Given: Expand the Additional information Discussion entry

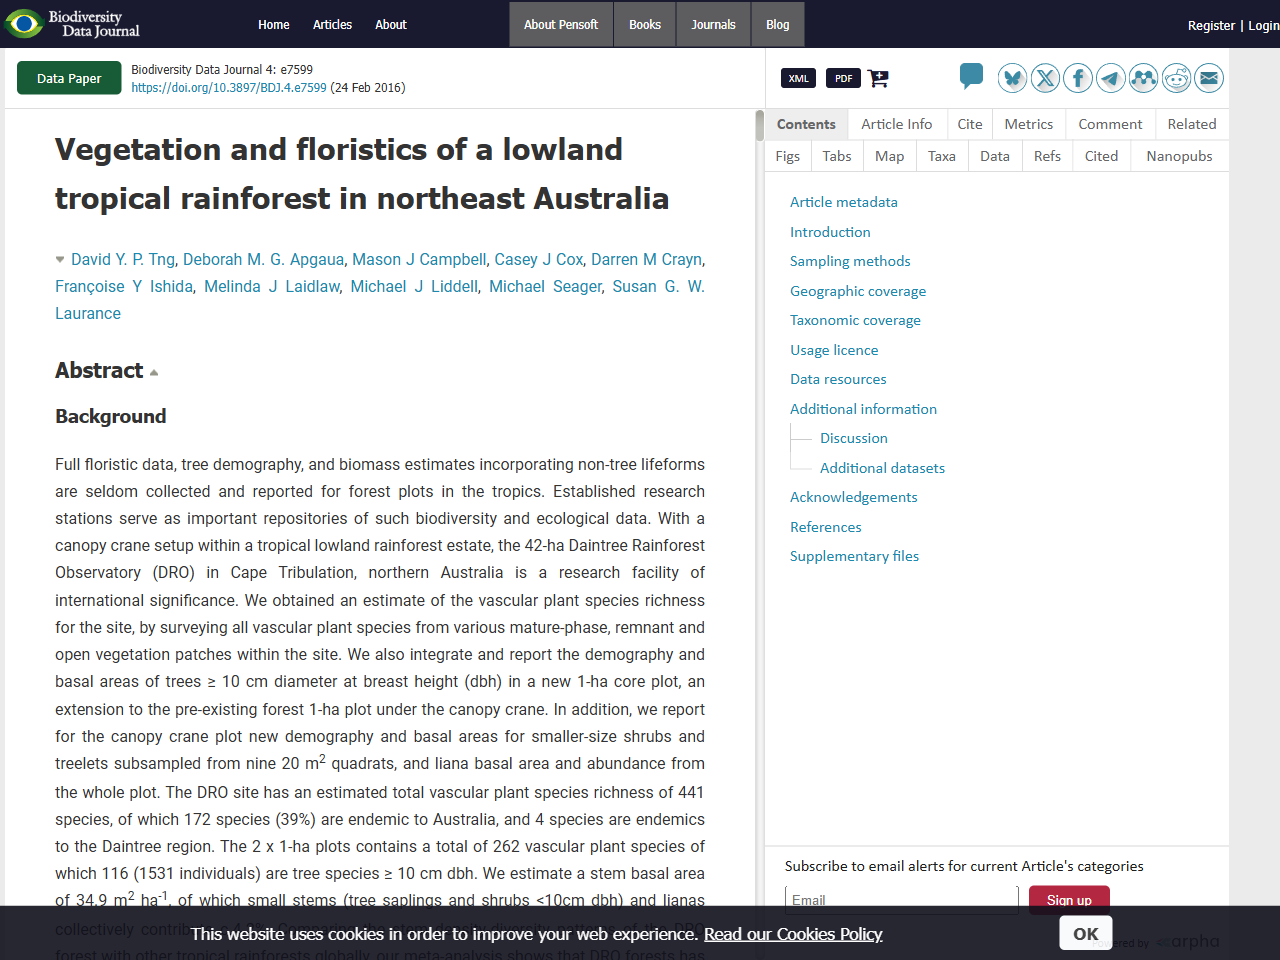Looking at the screenshot, I should (854, 437).
